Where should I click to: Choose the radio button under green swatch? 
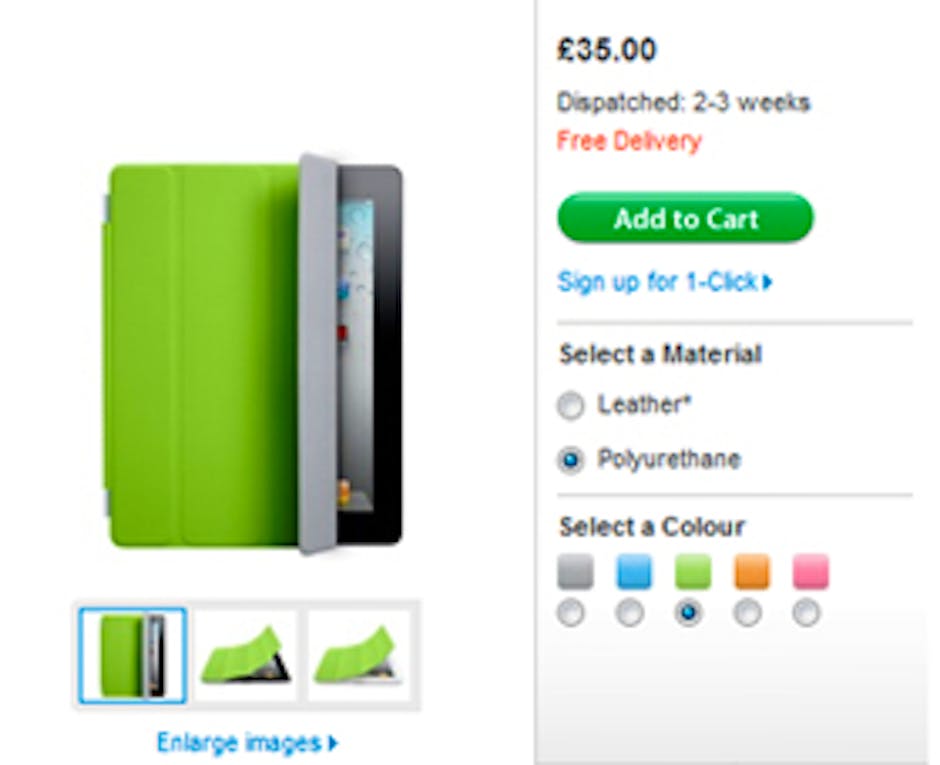688,613
